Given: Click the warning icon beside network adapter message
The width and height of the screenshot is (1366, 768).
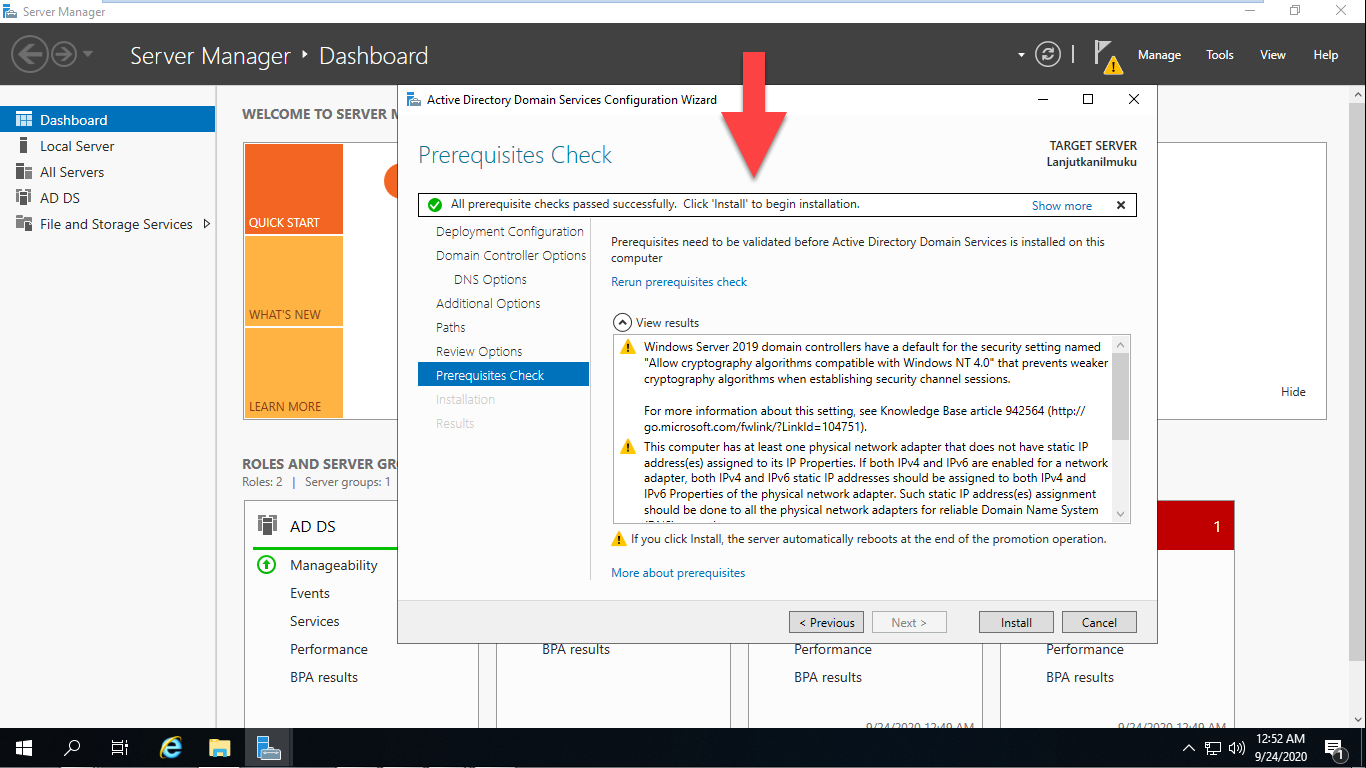Looking at the screenshot, I should [627, 447].
